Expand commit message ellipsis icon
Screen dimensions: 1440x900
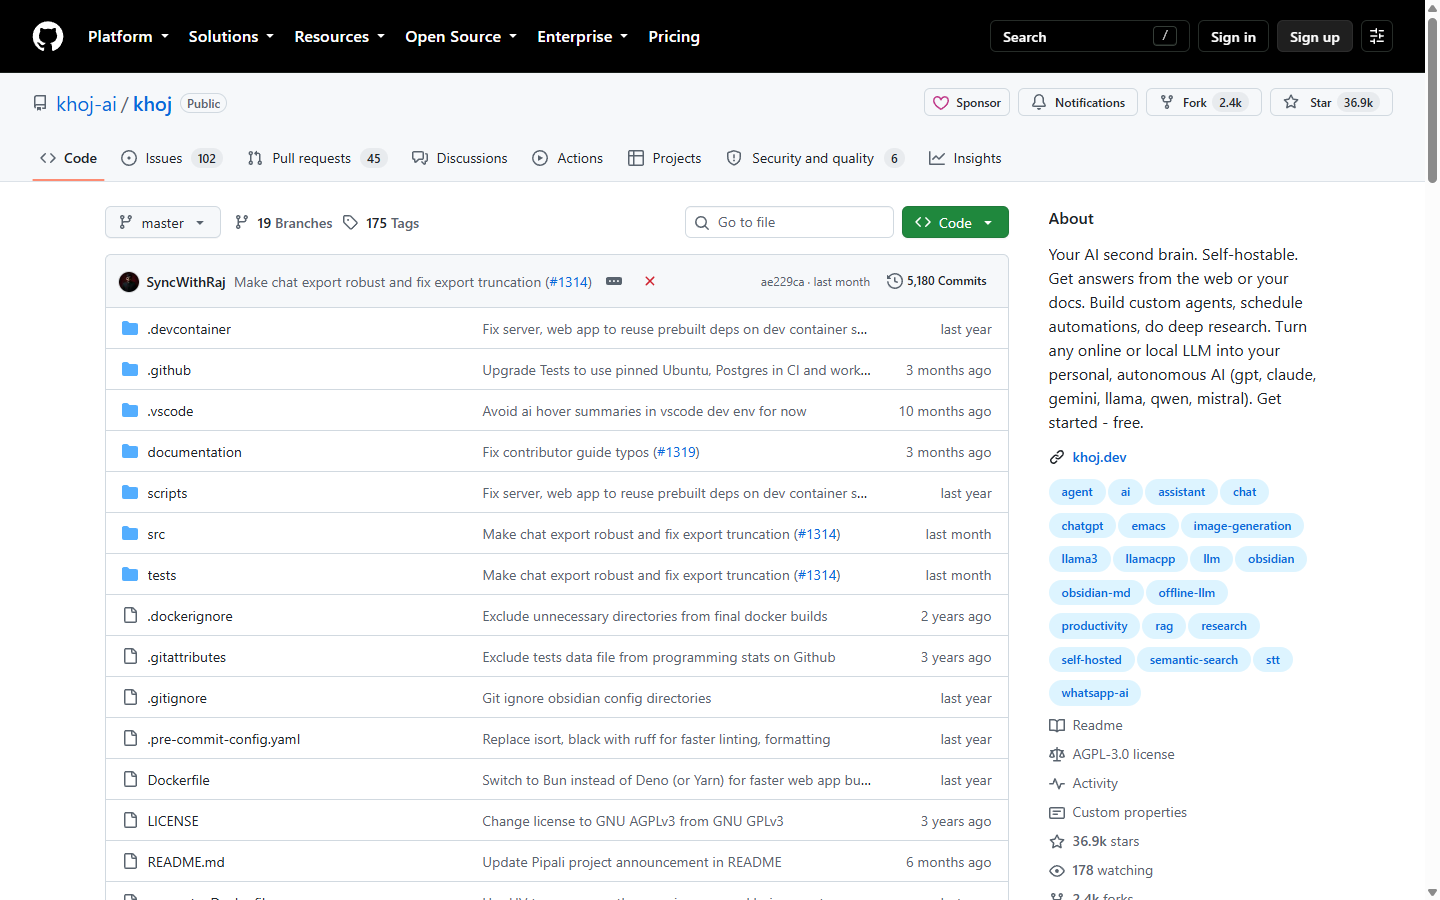614,282
